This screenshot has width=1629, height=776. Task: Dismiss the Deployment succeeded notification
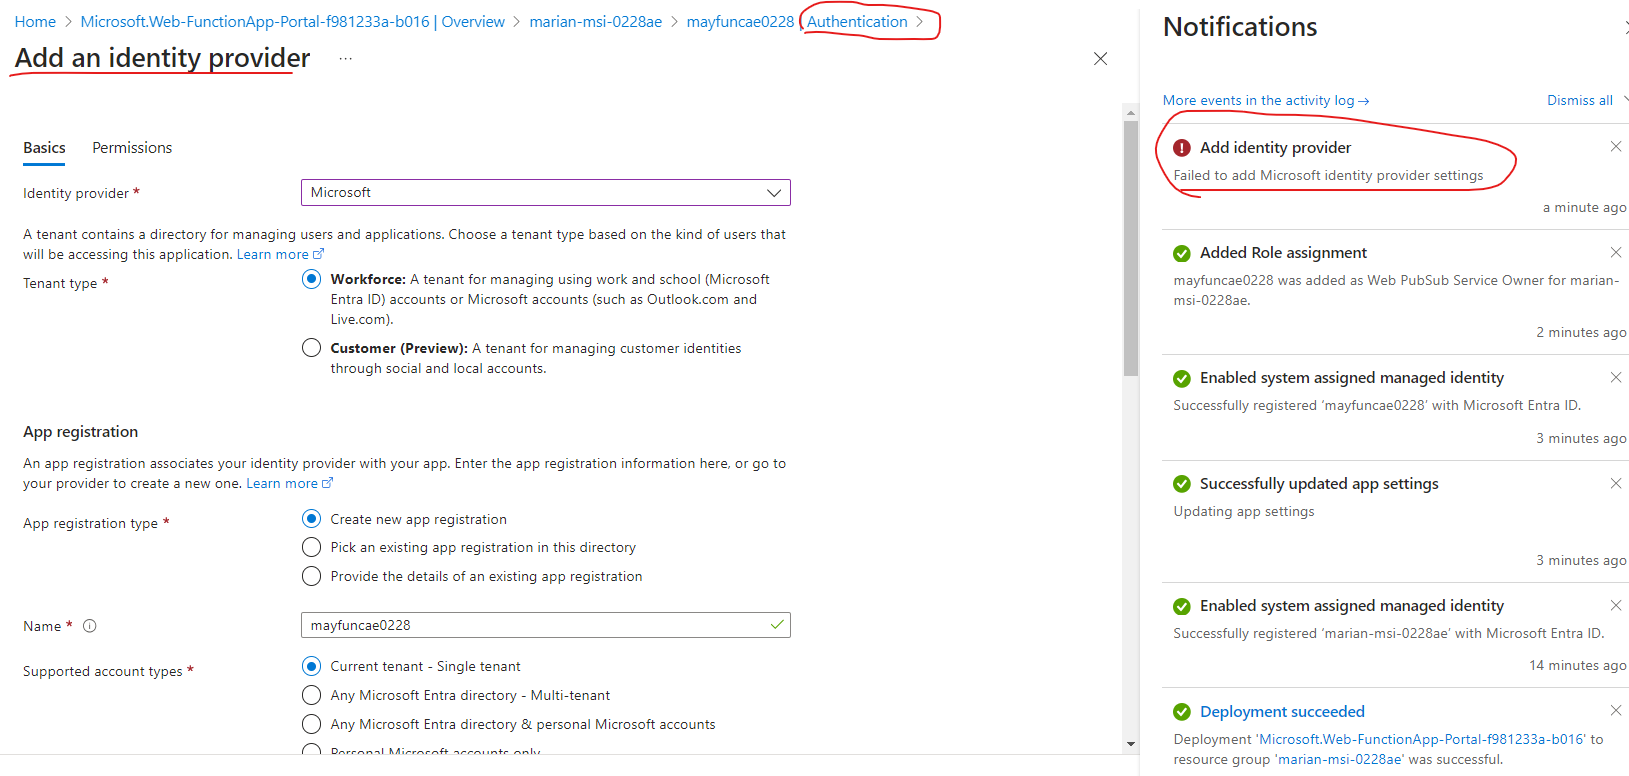1615,710
